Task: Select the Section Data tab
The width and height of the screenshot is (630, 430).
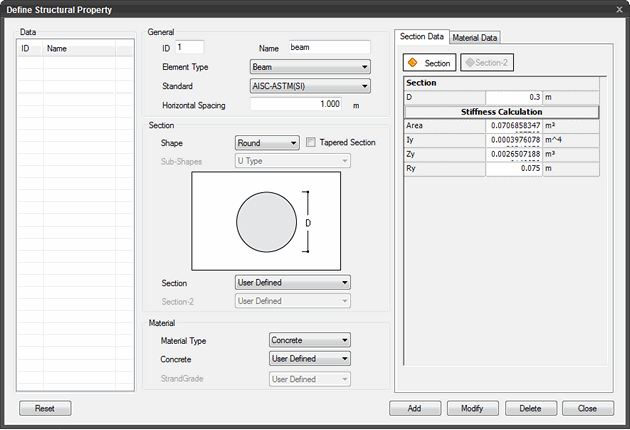Action: tap(422, 36)
